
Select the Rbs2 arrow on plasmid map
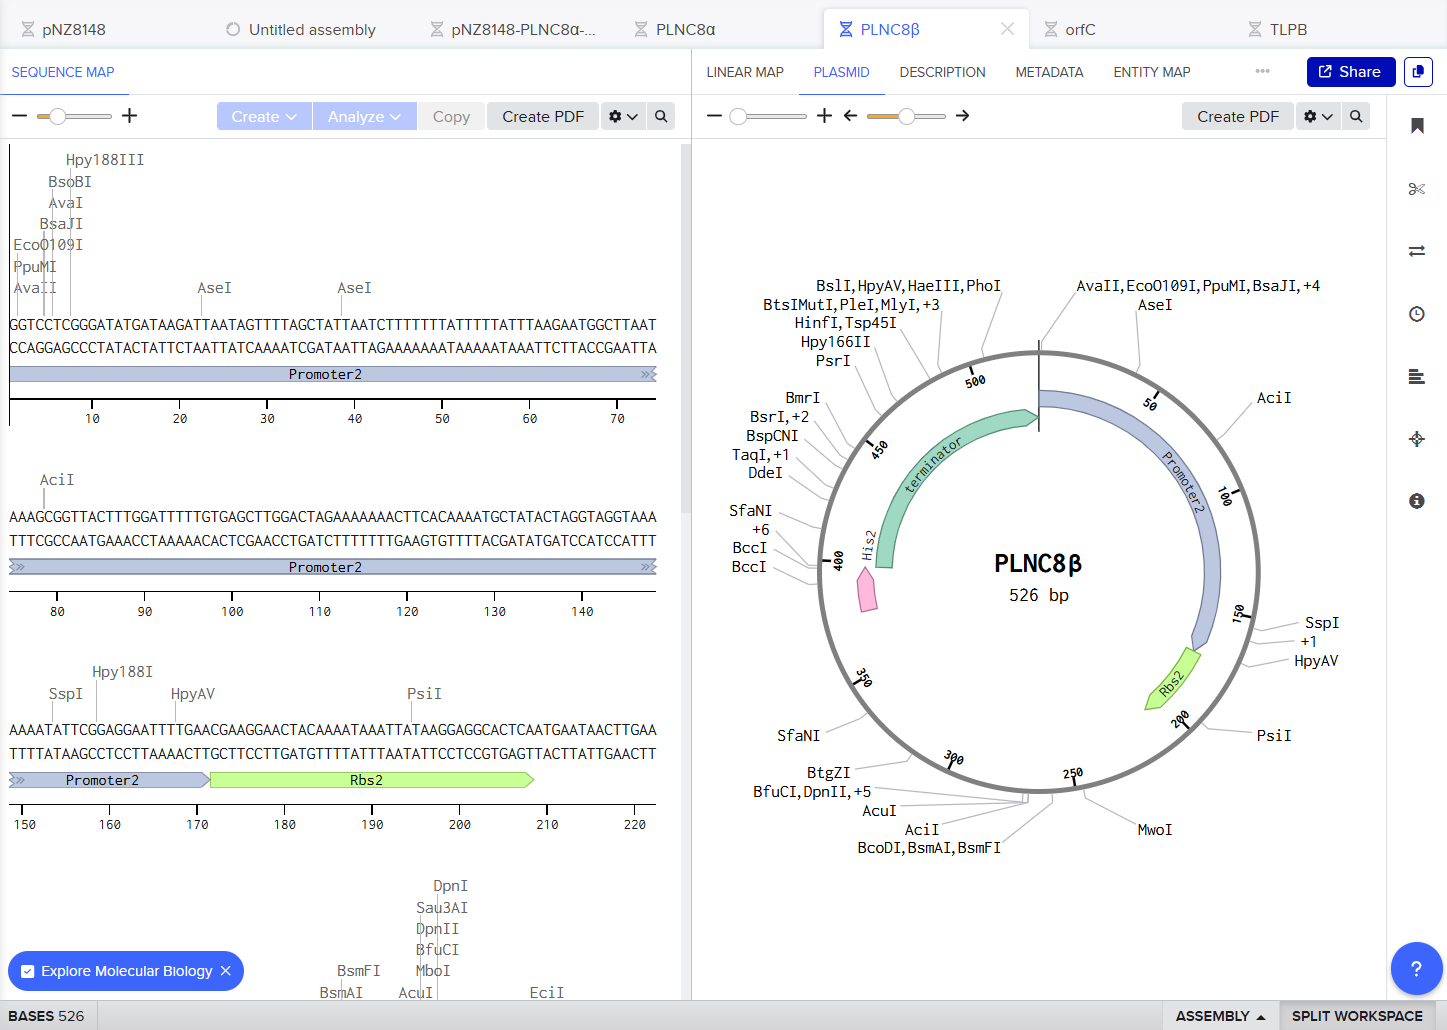pos(1172,682)
